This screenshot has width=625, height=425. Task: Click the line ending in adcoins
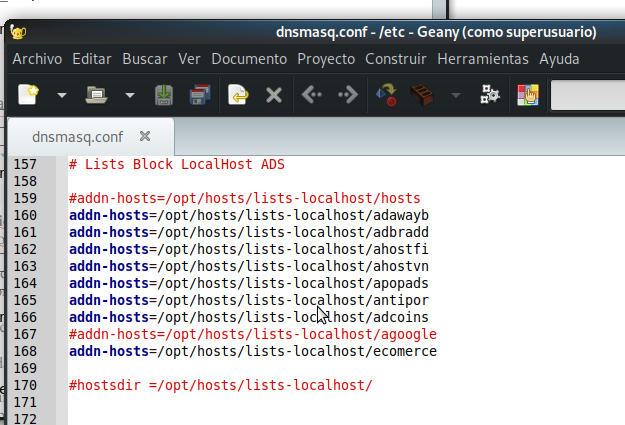pos(249,317)
